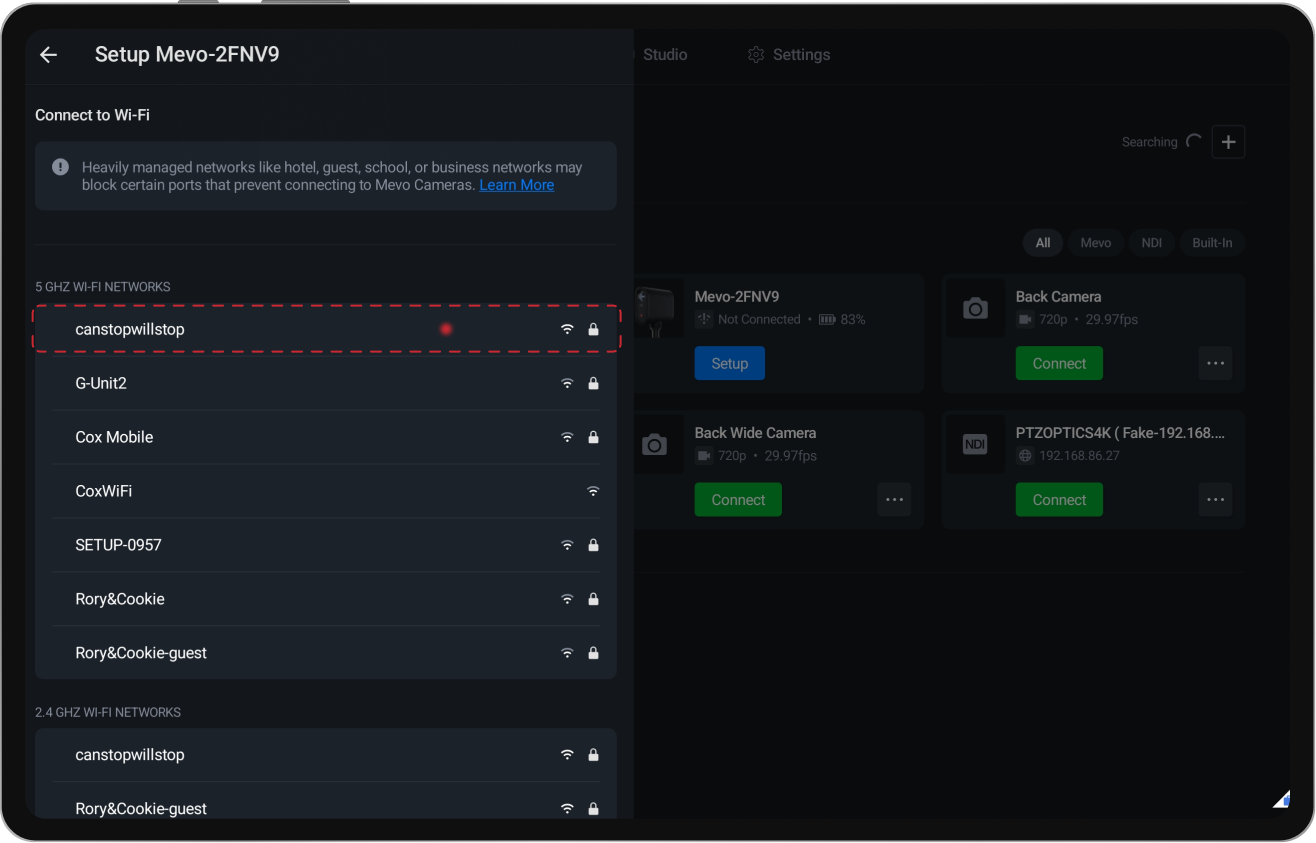Click Setup on the Mevo-2FNV9 card
This screenshot has width=1316, height=843.
coord(730,364)
